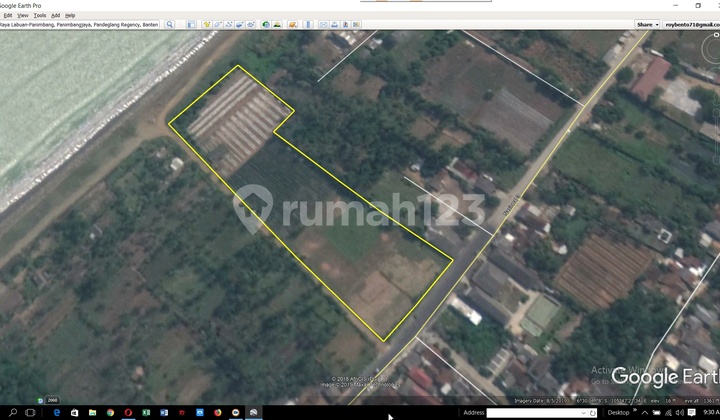
Task: Open the Help menu
Action: (x=70, y=15)
